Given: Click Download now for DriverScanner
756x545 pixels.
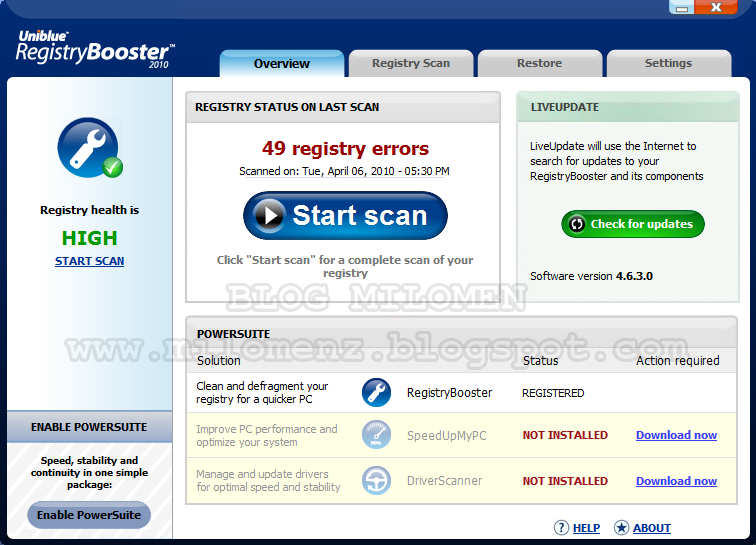Looking at the screenshot, I should pos(676,481).
